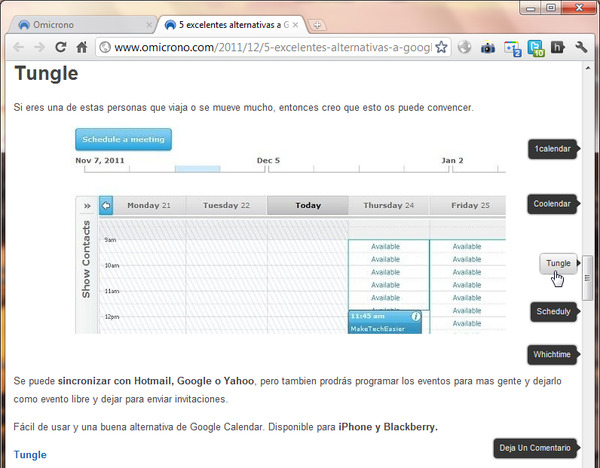Open a new browser tab
Image resolution: width=600 pixels, height=468 pixels.
(317, 25)
